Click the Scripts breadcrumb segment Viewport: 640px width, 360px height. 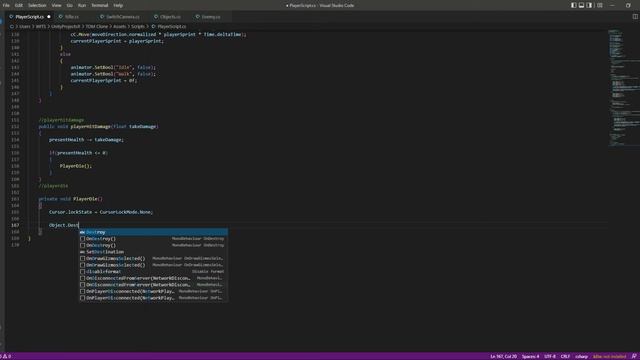click(x=138, y=27)
